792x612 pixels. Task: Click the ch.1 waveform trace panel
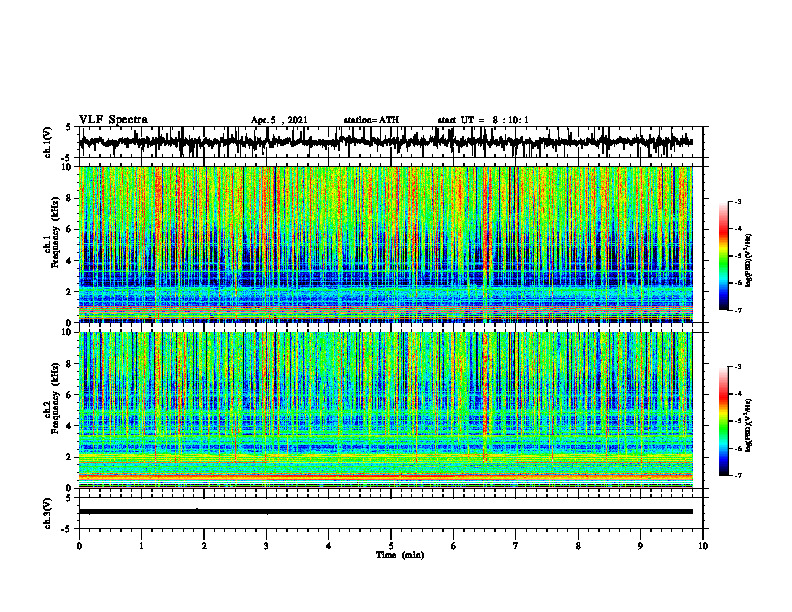tap(390, 142)
